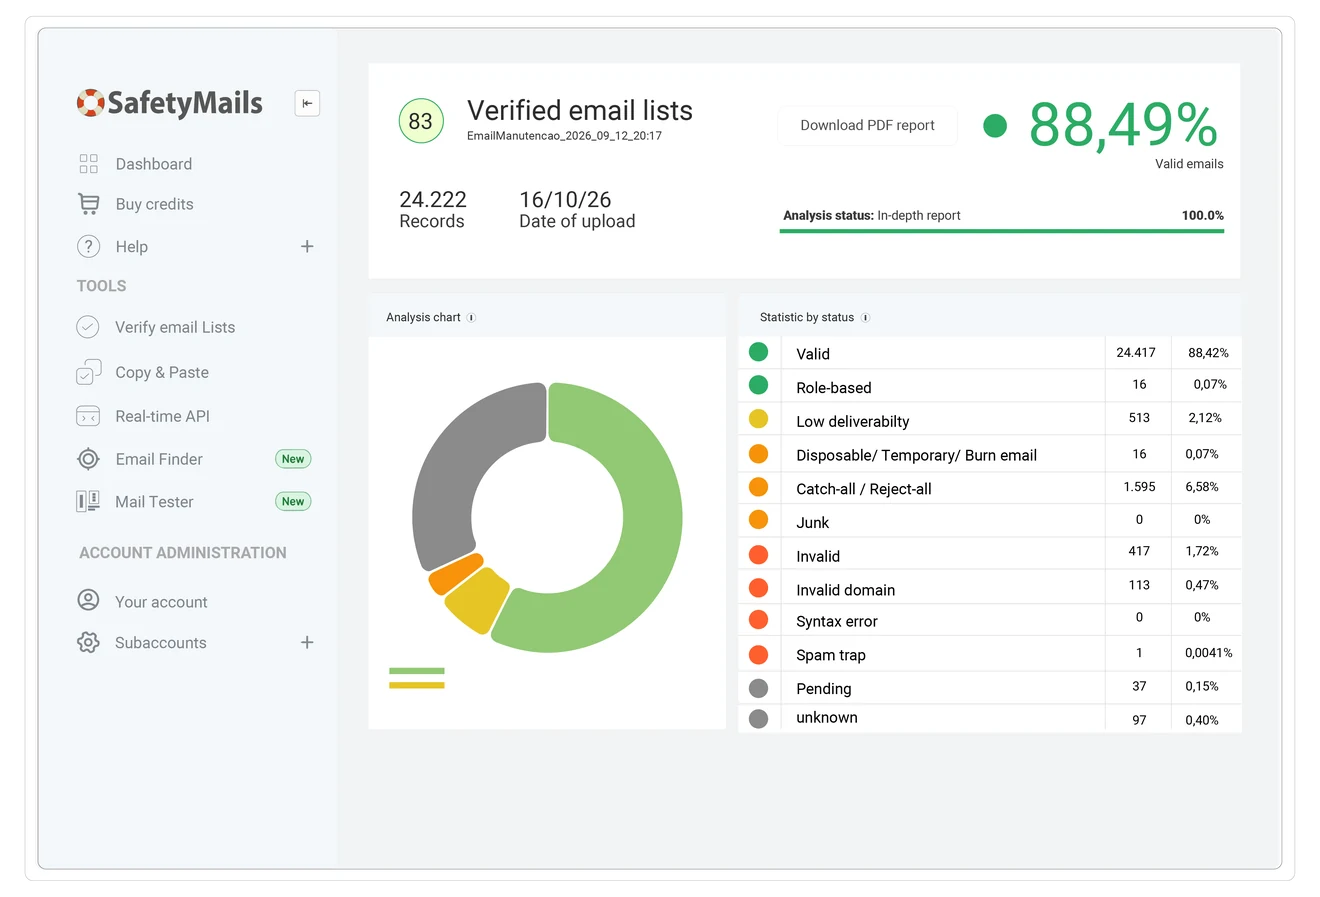Click the Your account profile icon
This screenshot has height=897, width=1320.
click(x=88, y=600)
